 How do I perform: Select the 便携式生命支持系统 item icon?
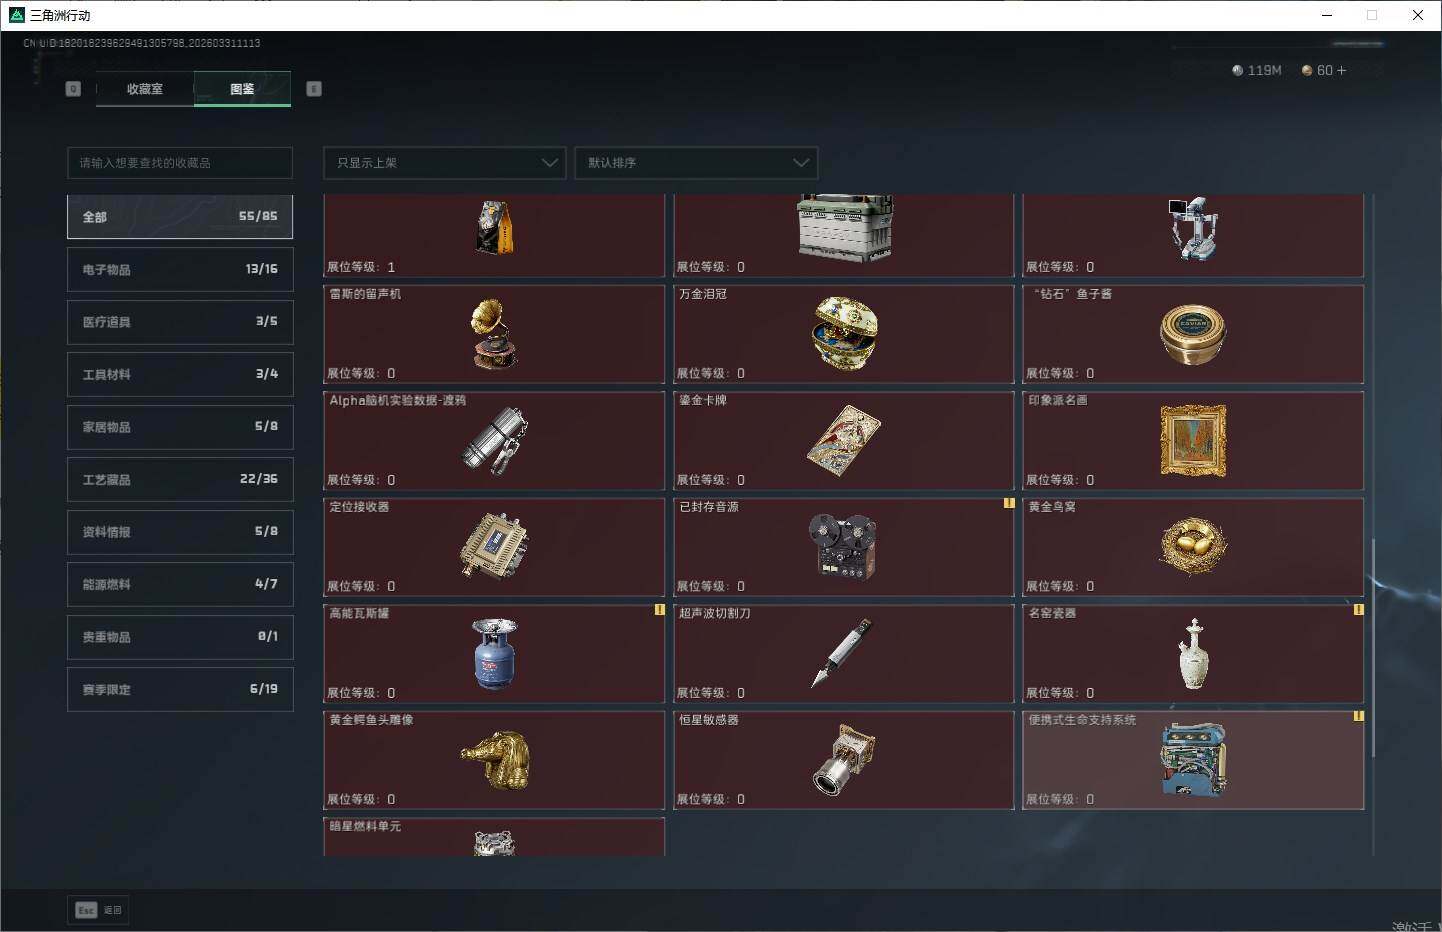point(1193,760)
